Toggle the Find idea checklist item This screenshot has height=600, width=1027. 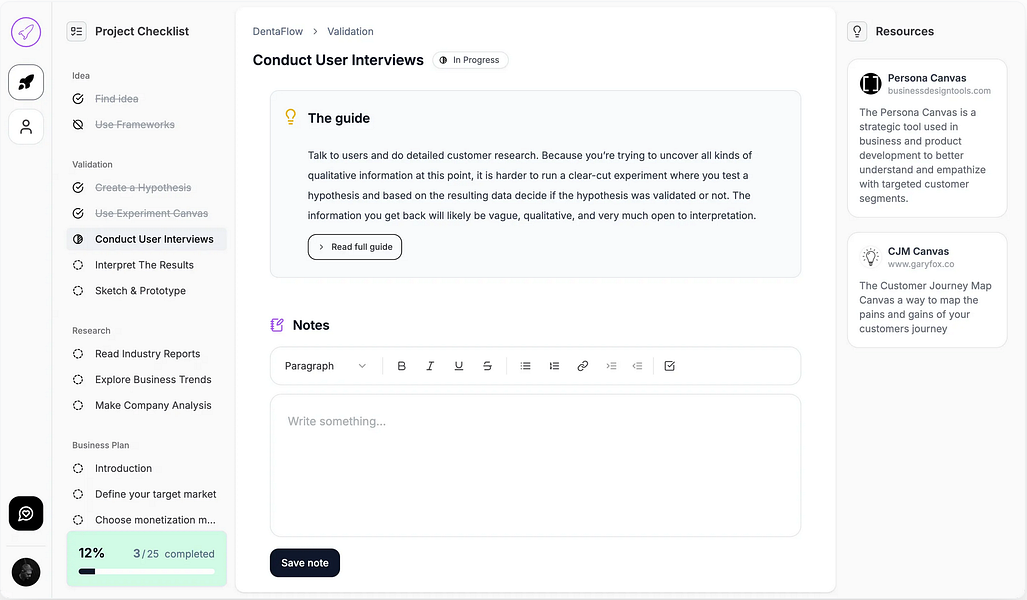click(x=78, y=99)
